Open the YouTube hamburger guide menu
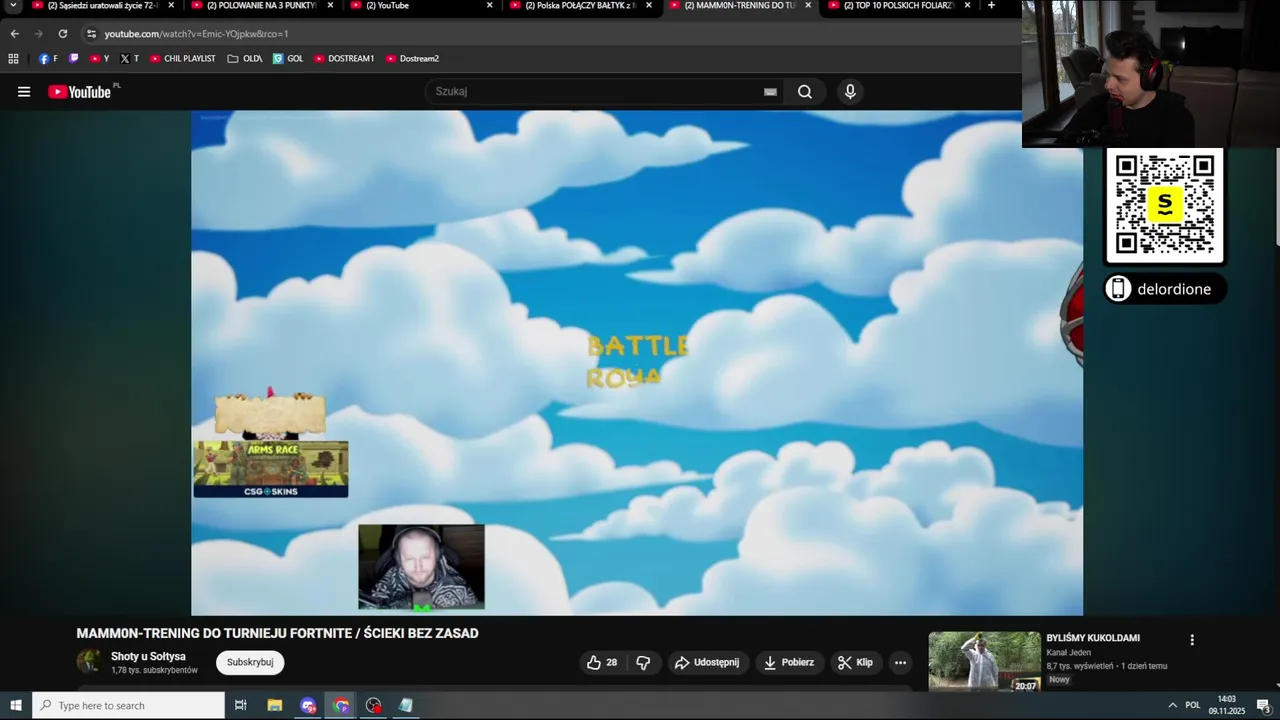This screenshot has width=1280, height=720. (x=24, y=92)
